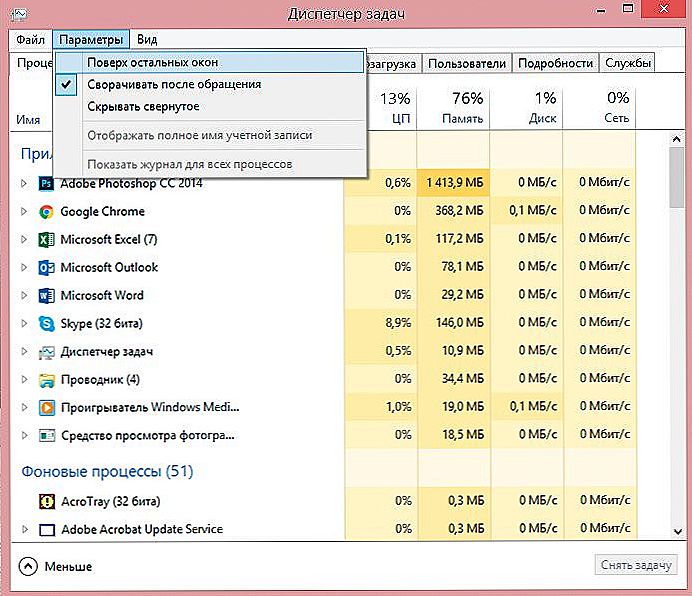Click the 34,4 МБ Проводник memory value
Image resolution: width=692 pixels, height=596 pixels.
pyautogui.click(x=463, y=379)
